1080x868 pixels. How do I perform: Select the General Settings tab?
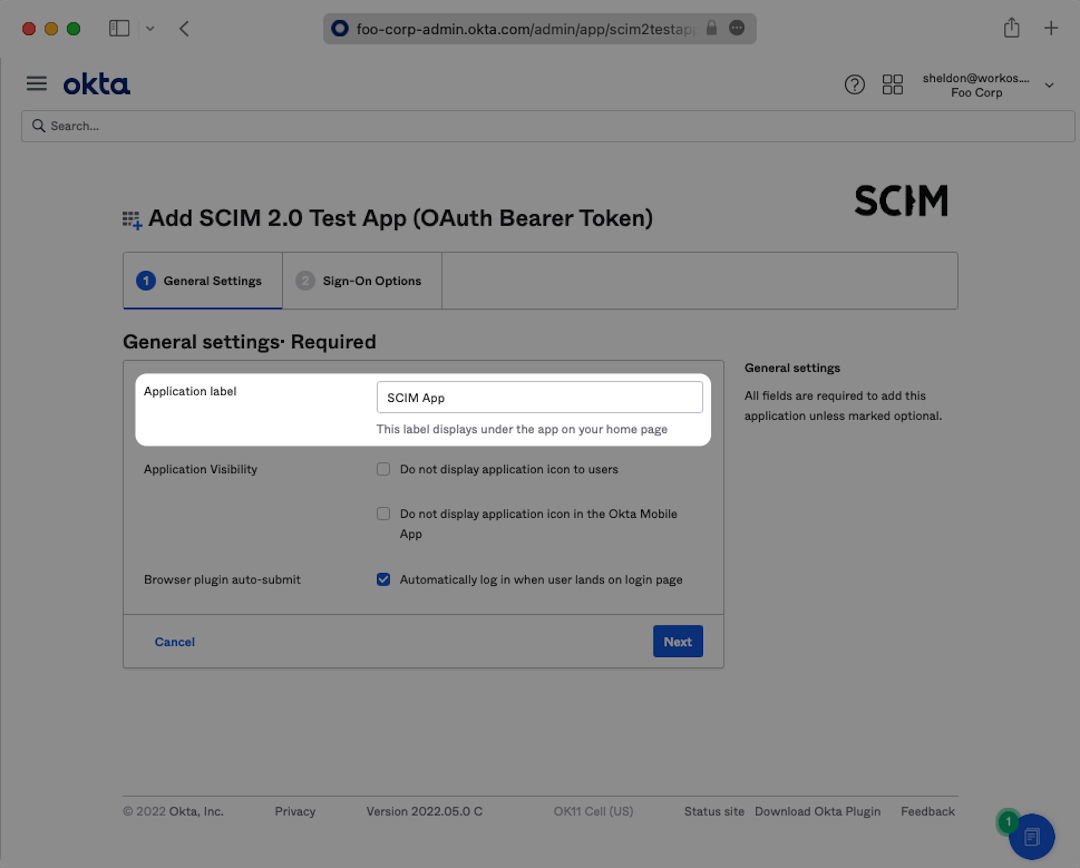point(203,281)
